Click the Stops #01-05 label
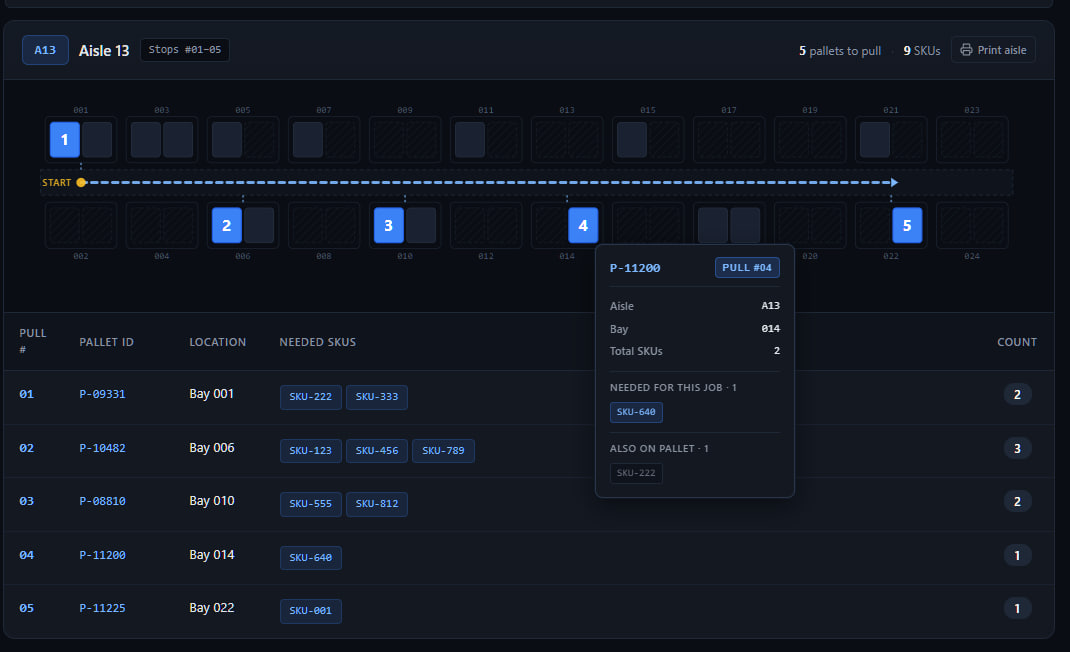 tap(184, 49)
